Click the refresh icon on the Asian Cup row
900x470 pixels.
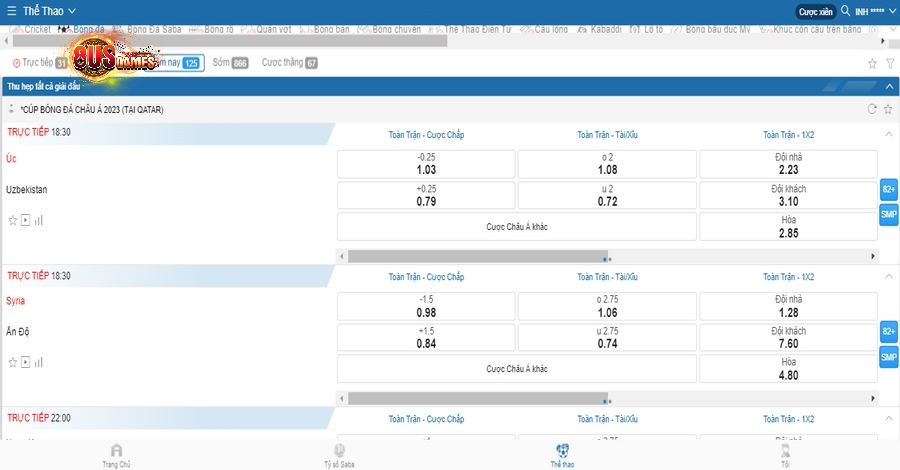click(872, 109)
